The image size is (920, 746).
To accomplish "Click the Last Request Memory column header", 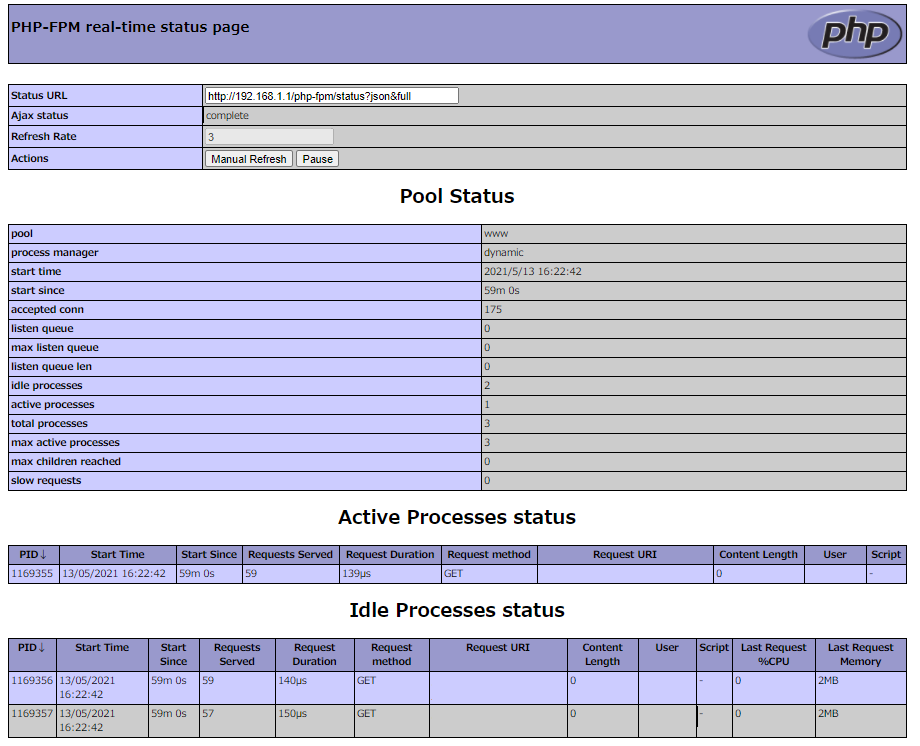I will click(860, 653).
